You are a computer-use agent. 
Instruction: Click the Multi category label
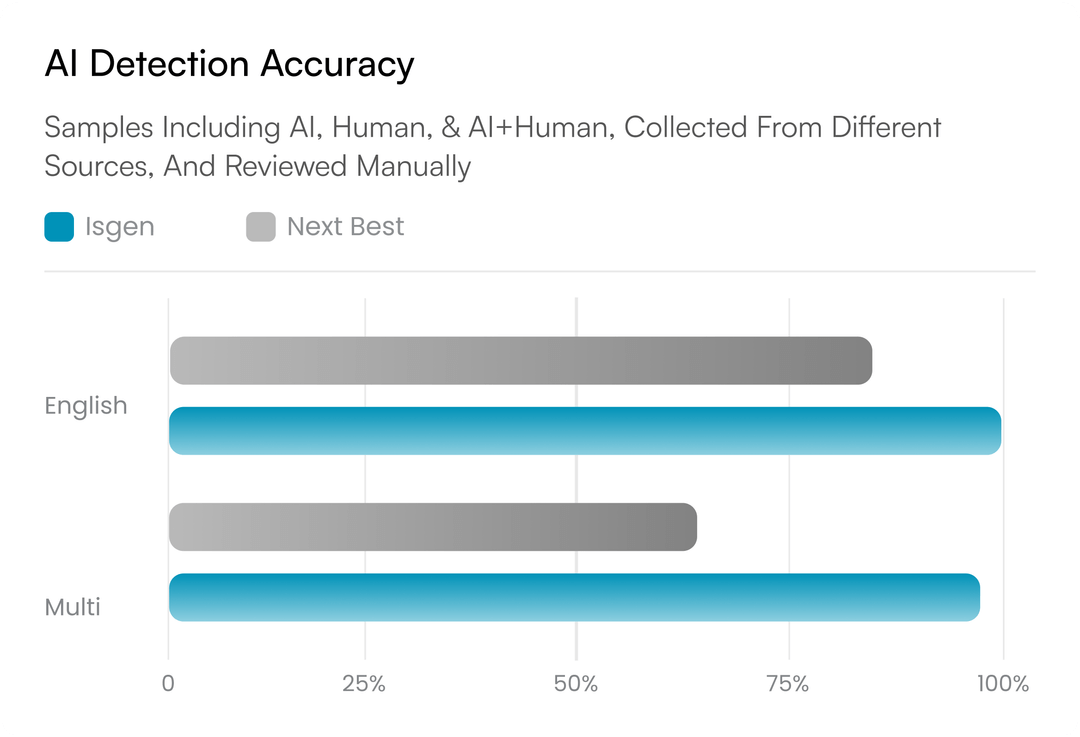(73, 607)
